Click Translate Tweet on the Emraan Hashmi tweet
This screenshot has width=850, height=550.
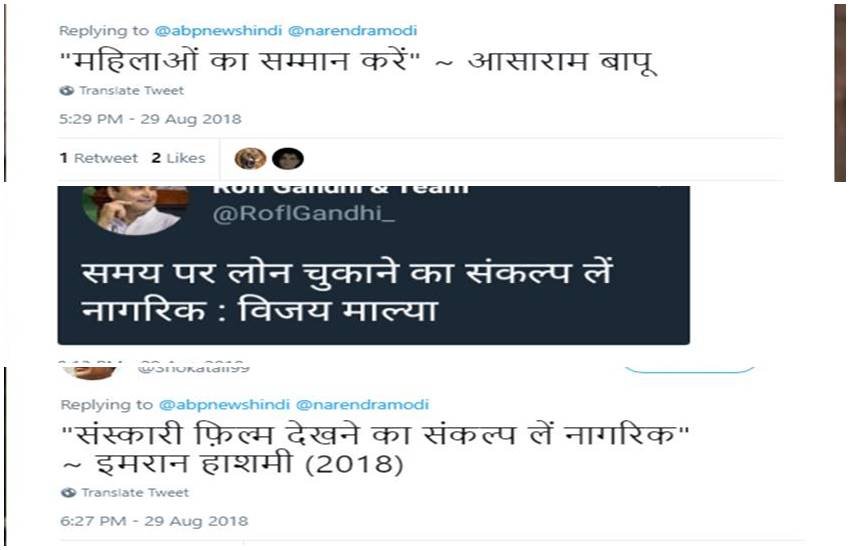tap(135, 493)
